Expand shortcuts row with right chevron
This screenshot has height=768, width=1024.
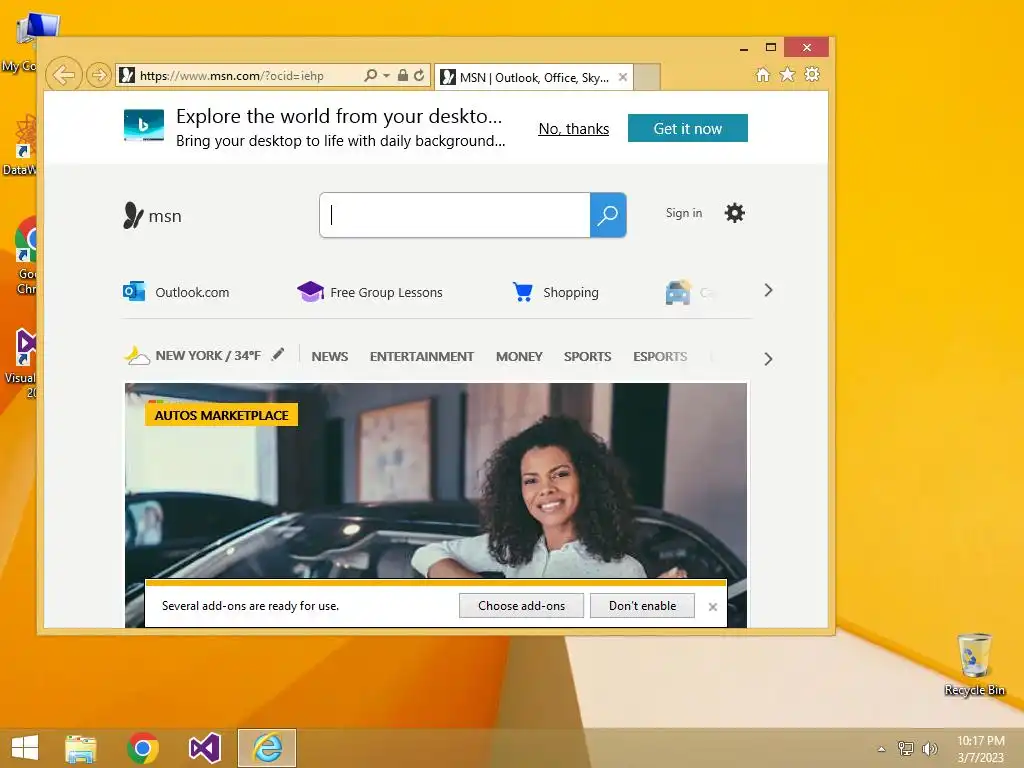click(768, 291)
